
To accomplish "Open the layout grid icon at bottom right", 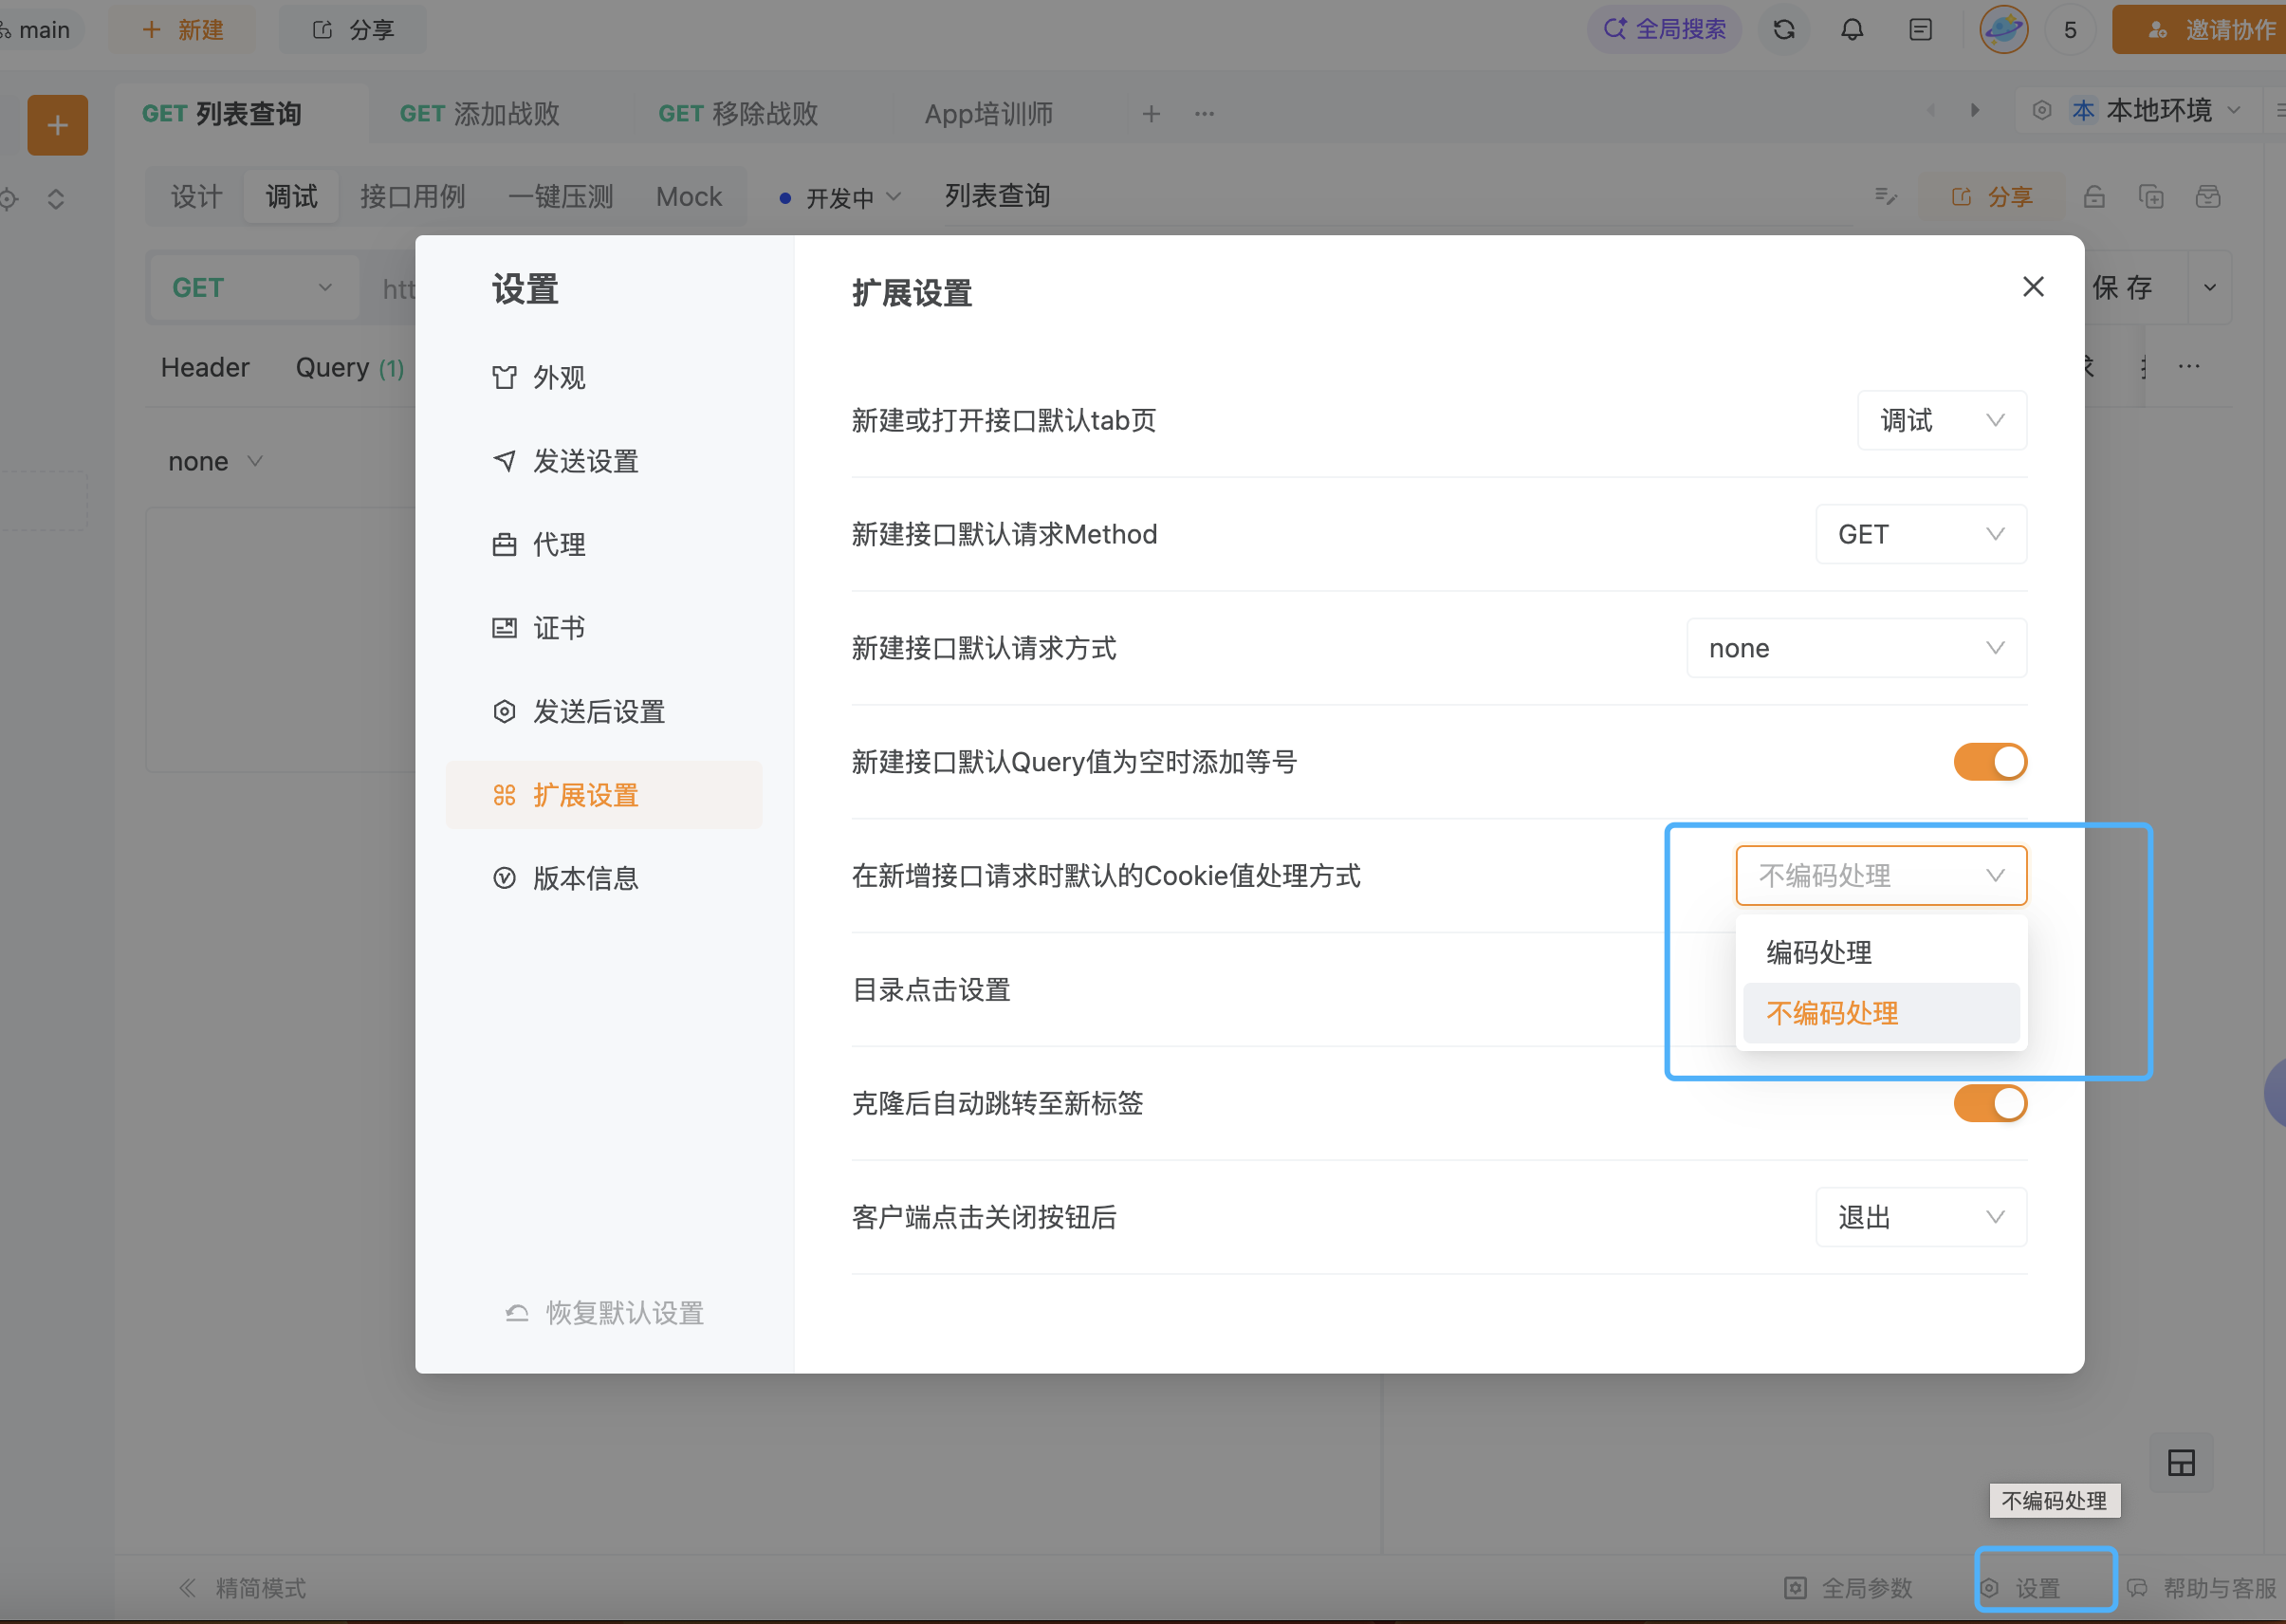I will click(x=2181, y=1463).
